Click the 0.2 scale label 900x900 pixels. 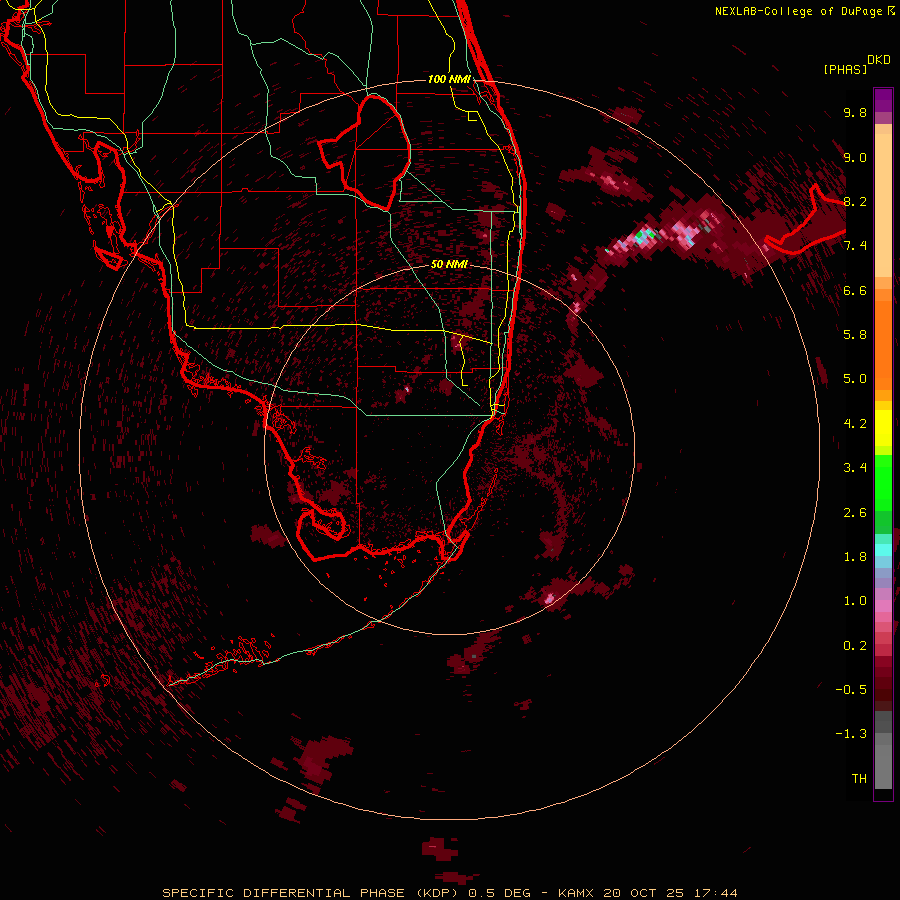point(855,646)
